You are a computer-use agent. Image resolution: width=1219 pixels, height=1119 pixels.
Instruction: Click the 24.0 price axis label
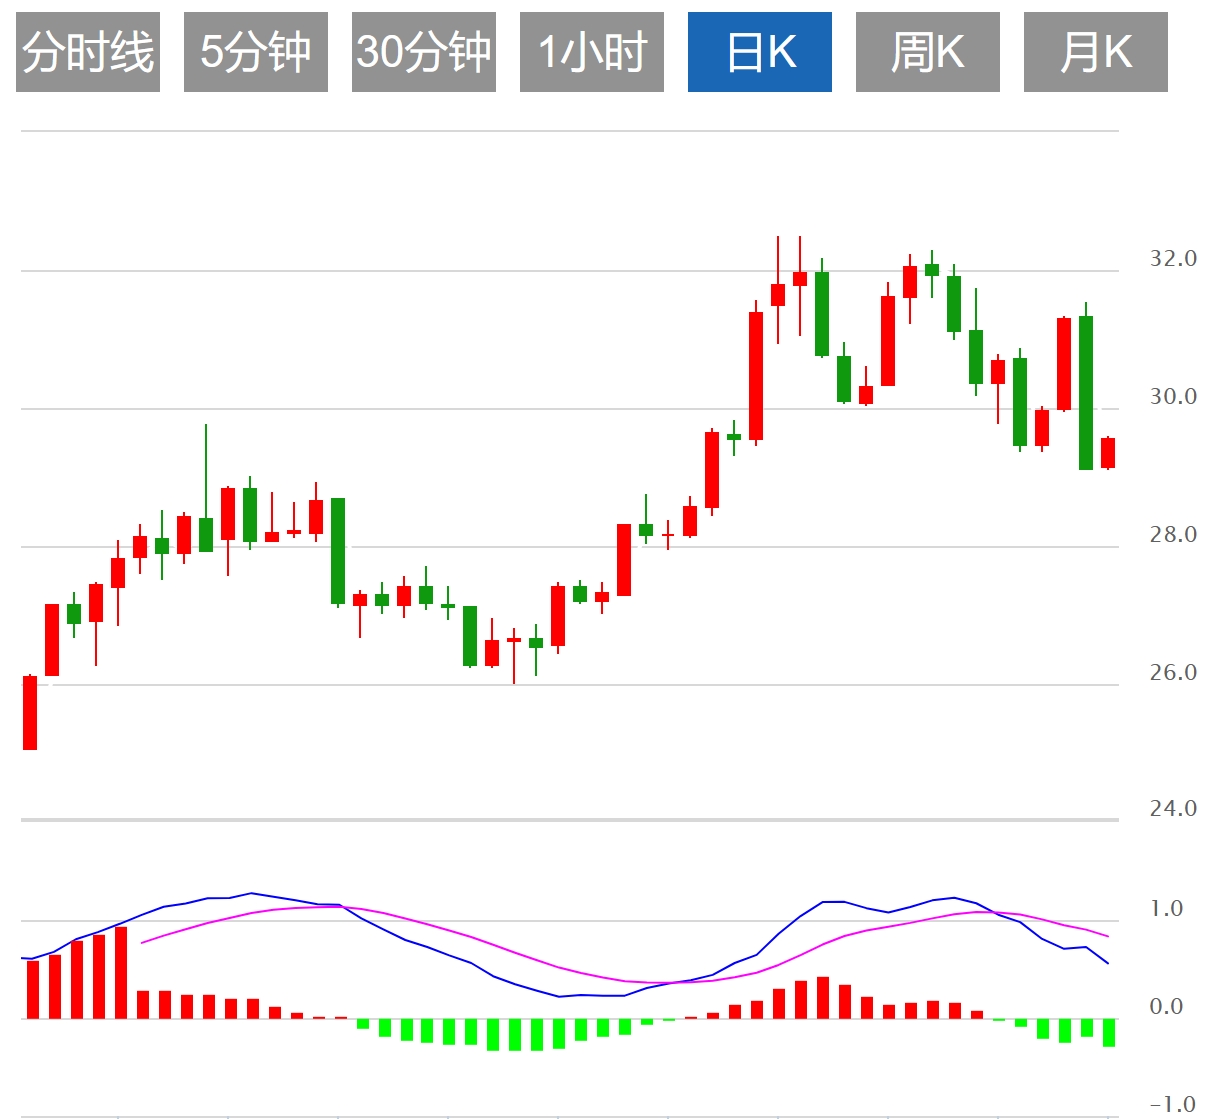[x=1173, y=809]
